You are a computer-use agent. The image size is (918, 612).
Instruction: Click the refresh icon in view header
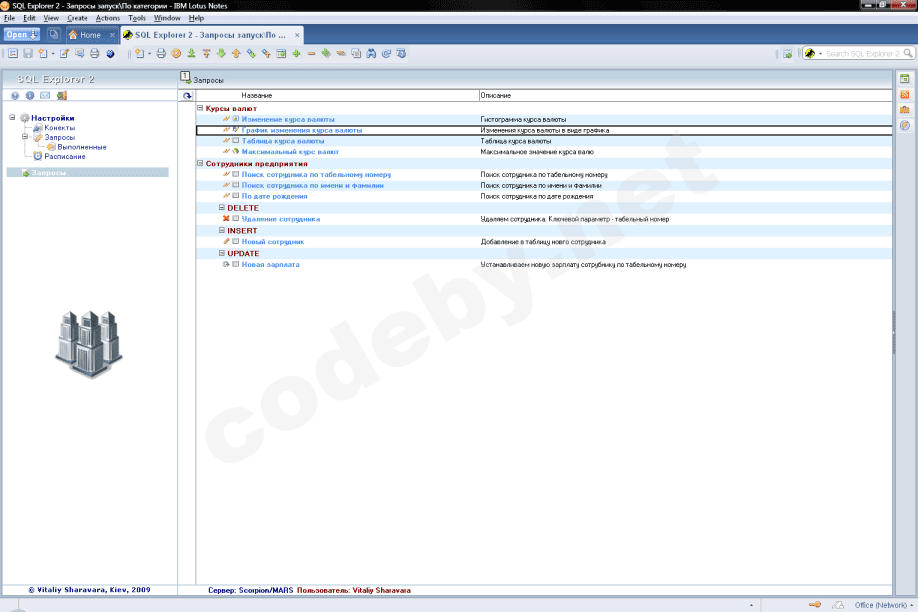click(x=187, y=96)
